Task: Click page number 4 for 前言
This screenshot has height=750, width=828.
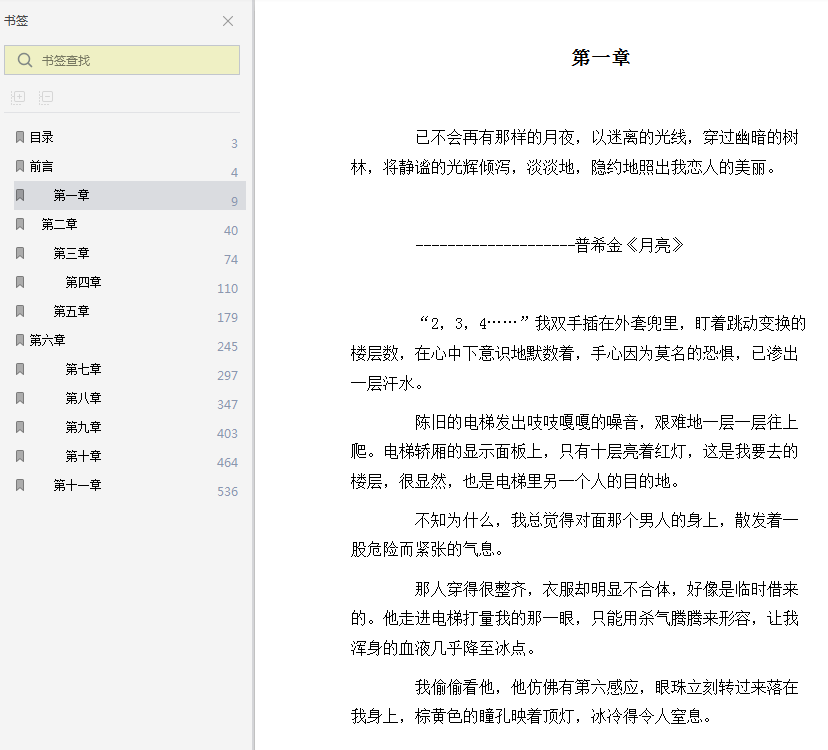Action: [x=234, y=173]
